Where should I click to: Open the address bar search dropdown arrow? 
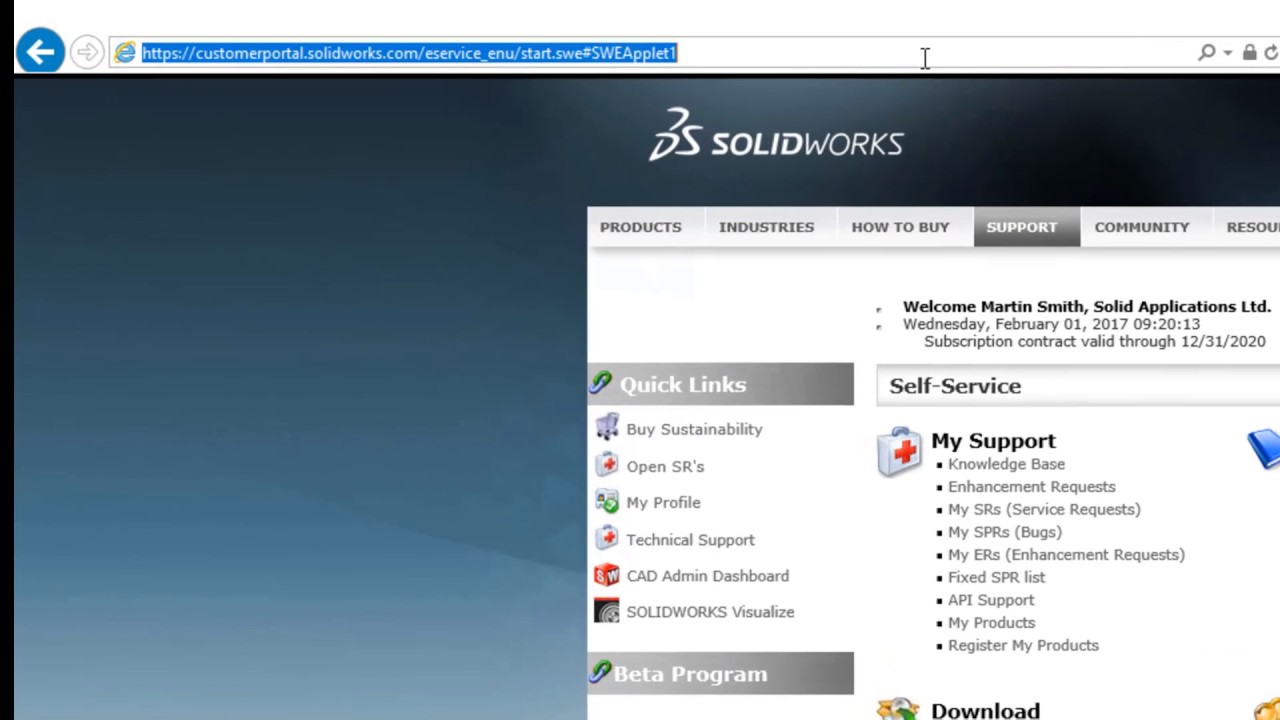[x=1228, y=54]
